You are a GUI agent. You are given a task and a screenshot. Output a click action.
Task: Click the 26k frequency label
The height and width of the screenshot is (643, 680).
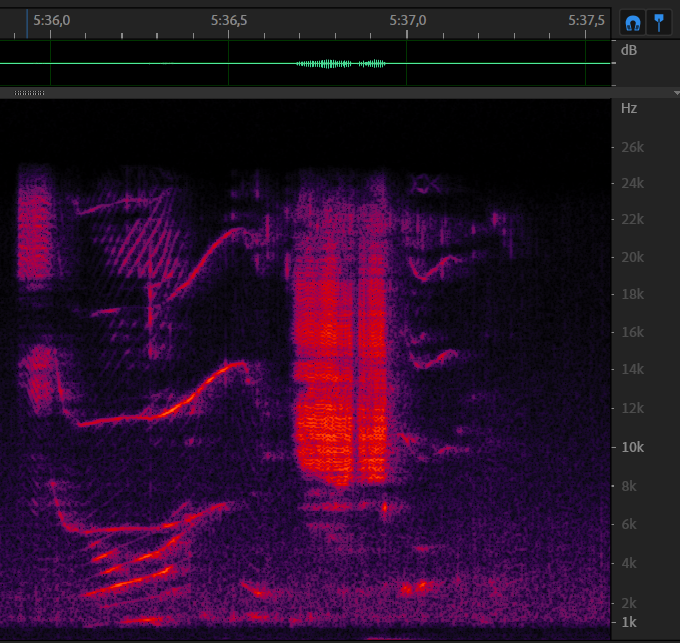632,147
